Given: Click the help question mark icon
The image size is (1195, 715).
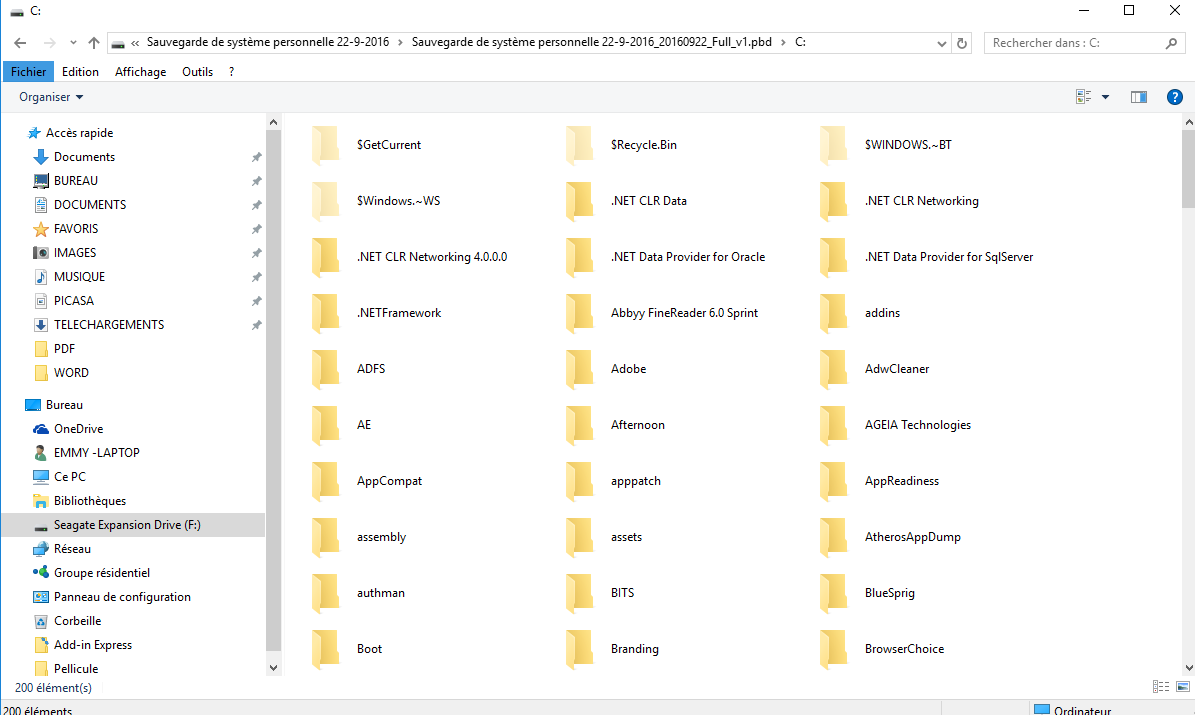Looking at the screenshot, I should coord(1174,97).
